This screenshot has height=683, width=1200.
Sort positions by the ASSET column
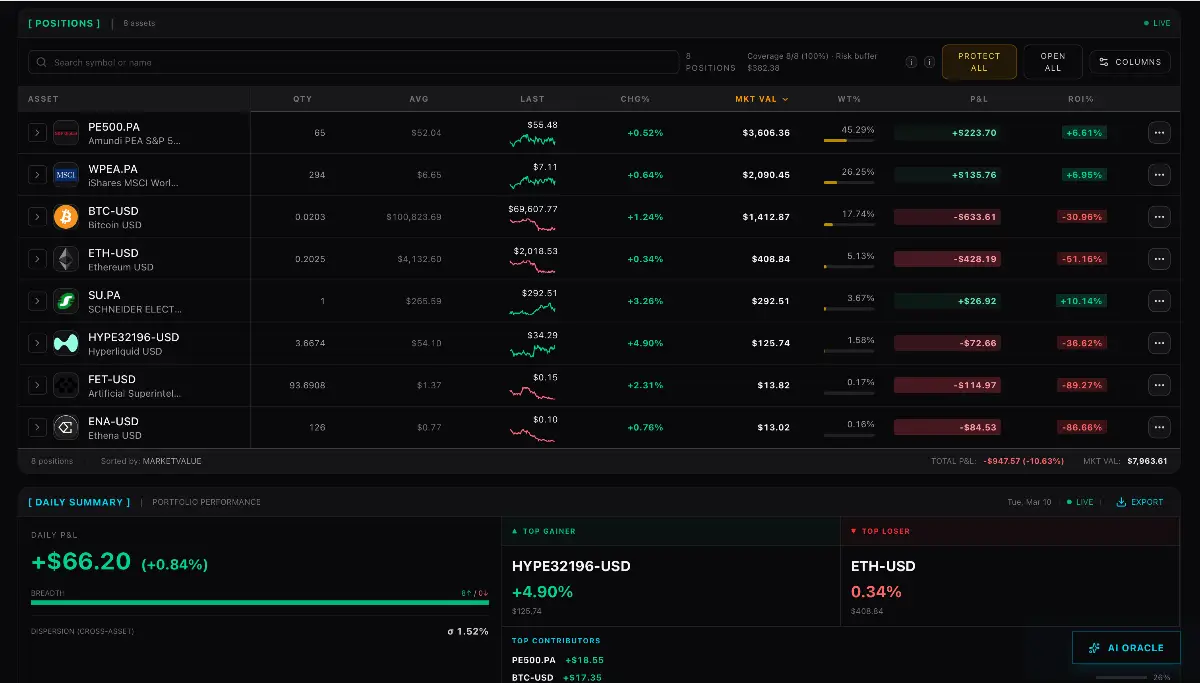tap(43, 99)
